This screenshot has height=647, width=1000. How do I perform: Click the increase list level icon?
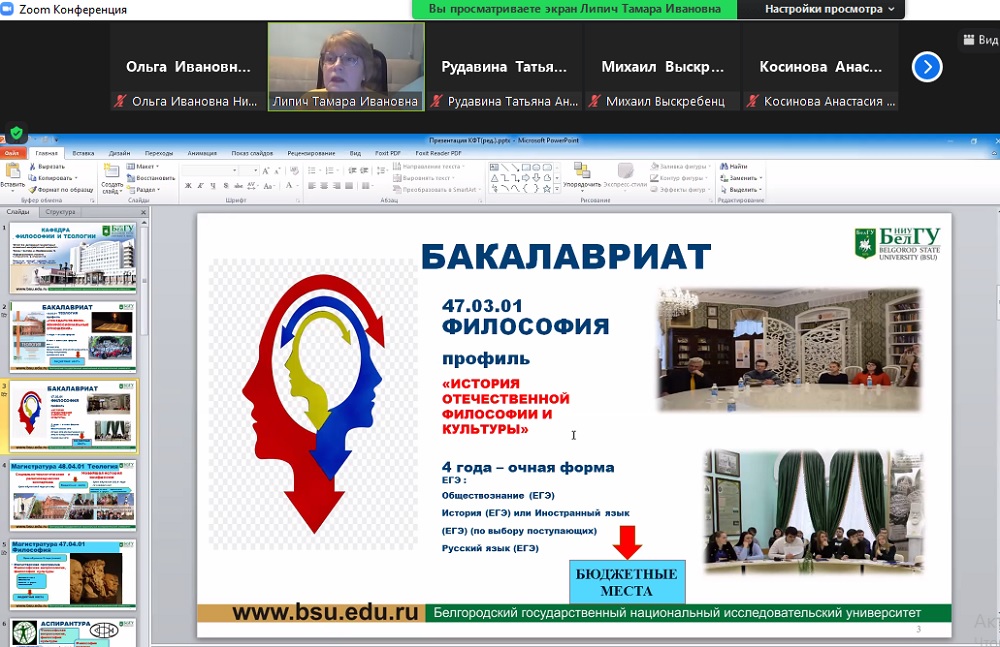364,170
